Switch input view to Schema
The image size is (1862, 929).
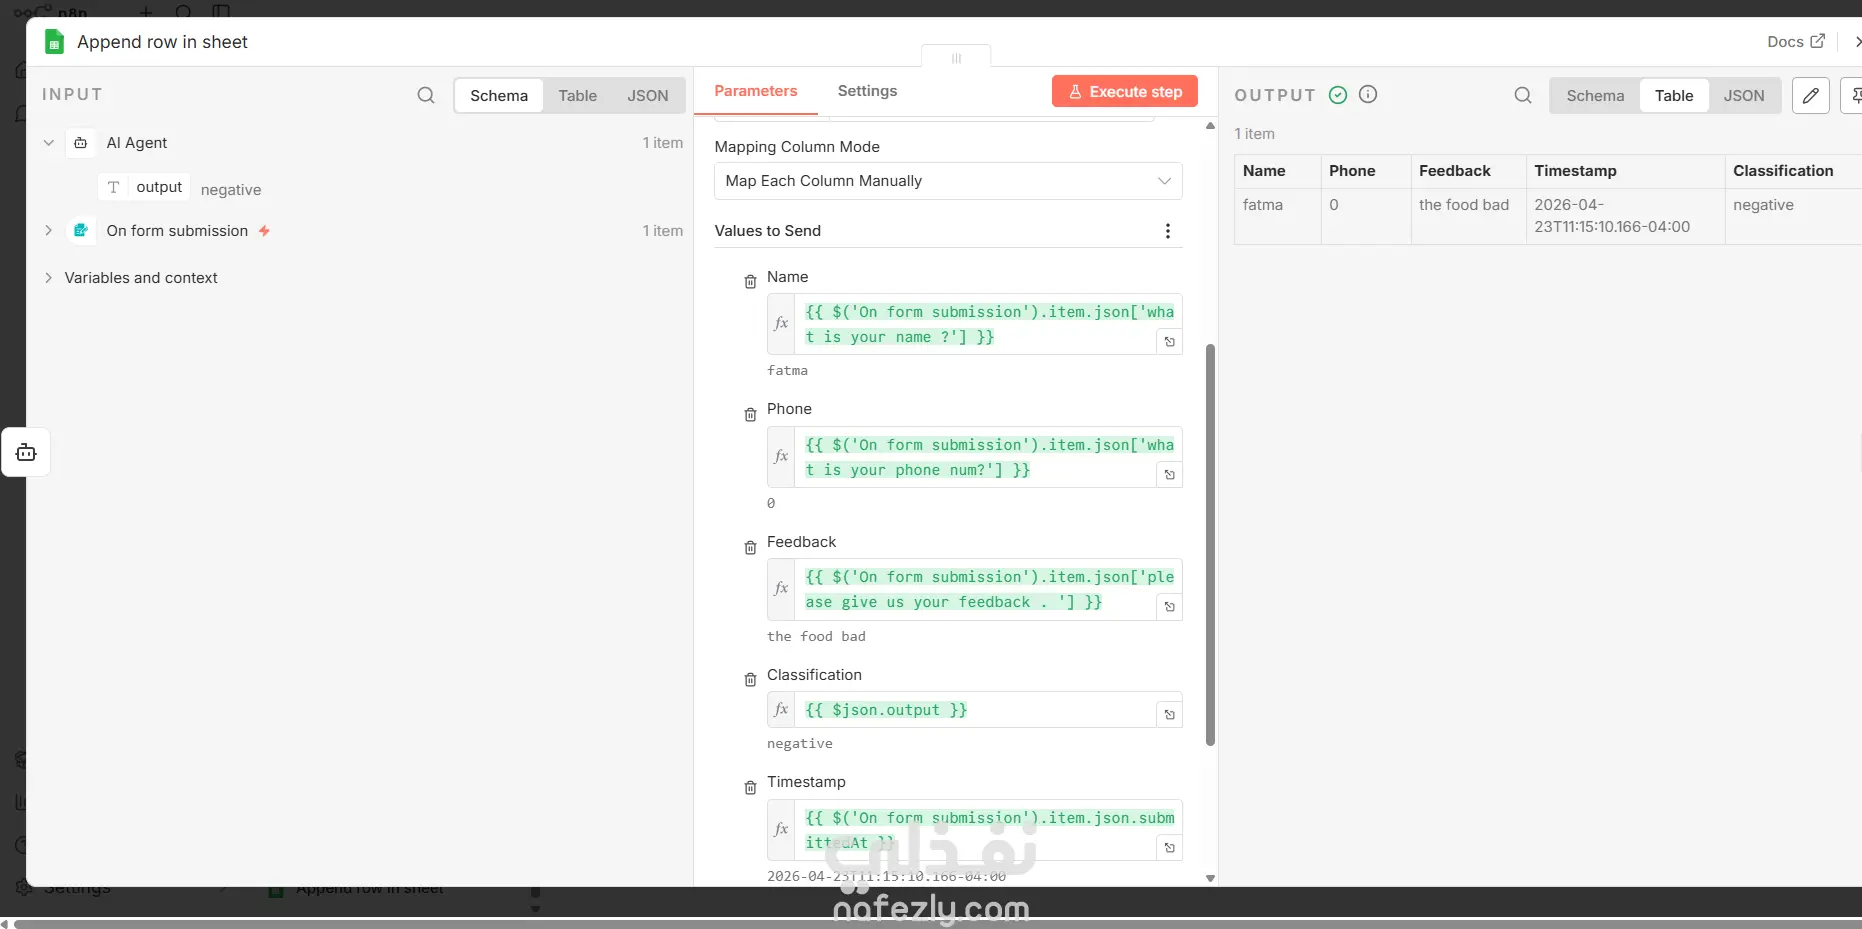499,96
